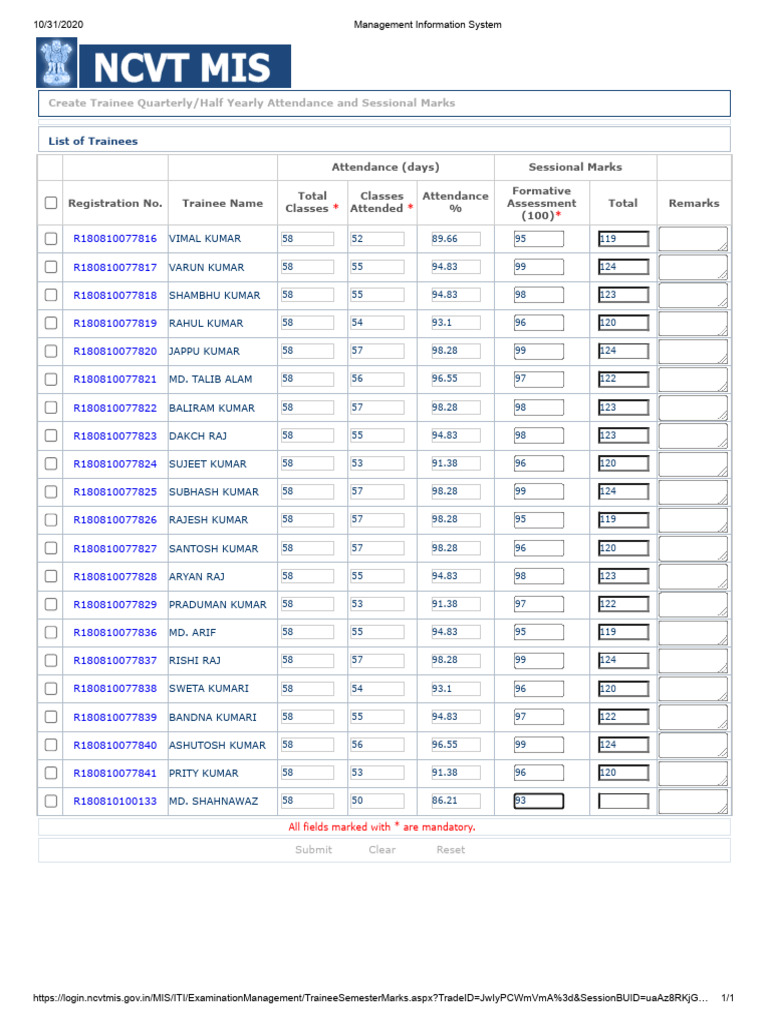This screenshot has height=1024, width=768.
Task: Click the Trainee Name column header
Action: coord(222,203)
